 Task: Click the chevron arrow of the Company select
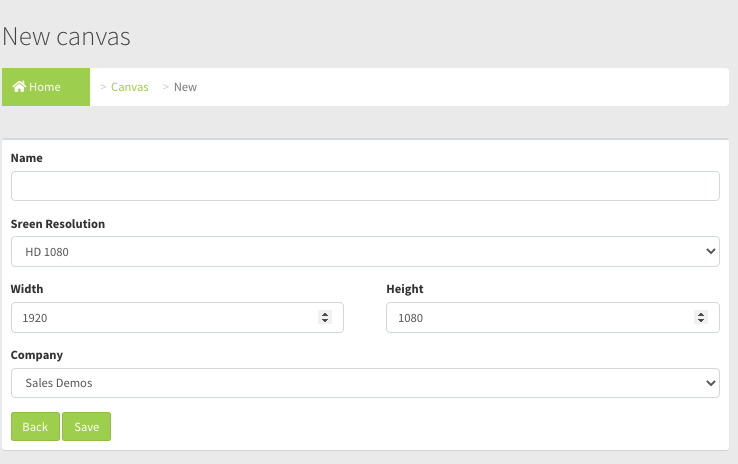click(x=710, y=383)
